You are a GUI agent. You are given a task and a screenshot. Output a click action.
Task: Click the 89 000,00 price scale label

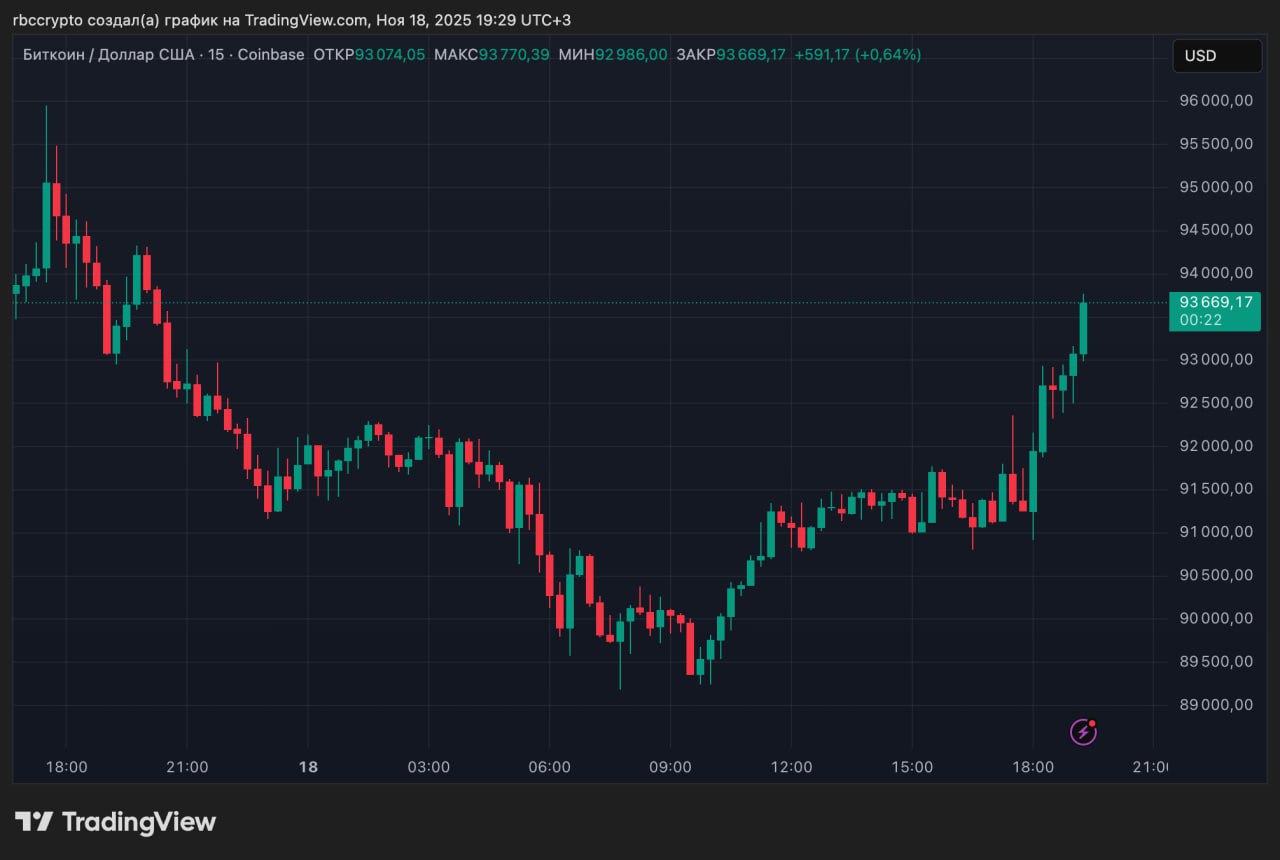tap(1215, 704)
